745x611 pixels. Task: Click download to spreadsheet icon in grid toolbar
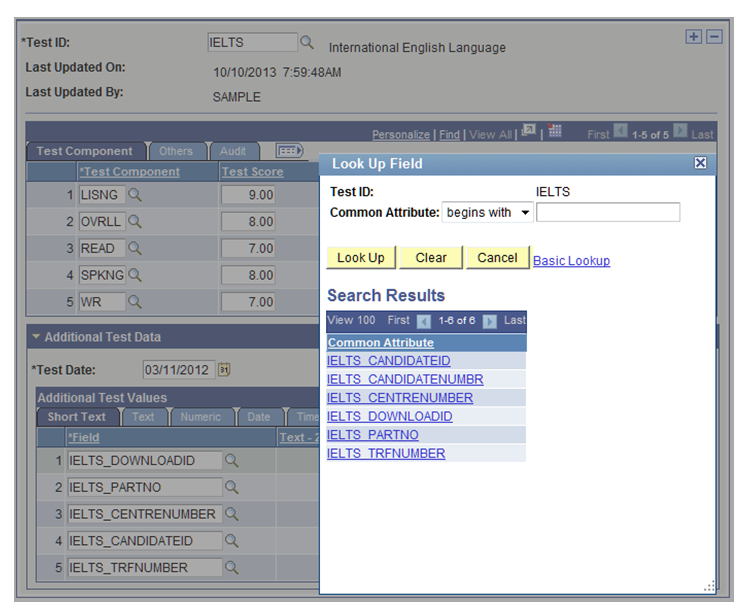pos(554,130)
